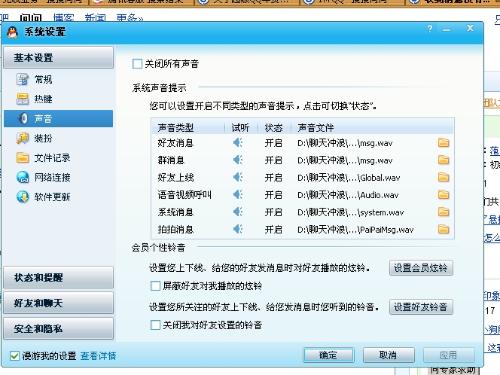Click the 状态 column header

(274, 127)
